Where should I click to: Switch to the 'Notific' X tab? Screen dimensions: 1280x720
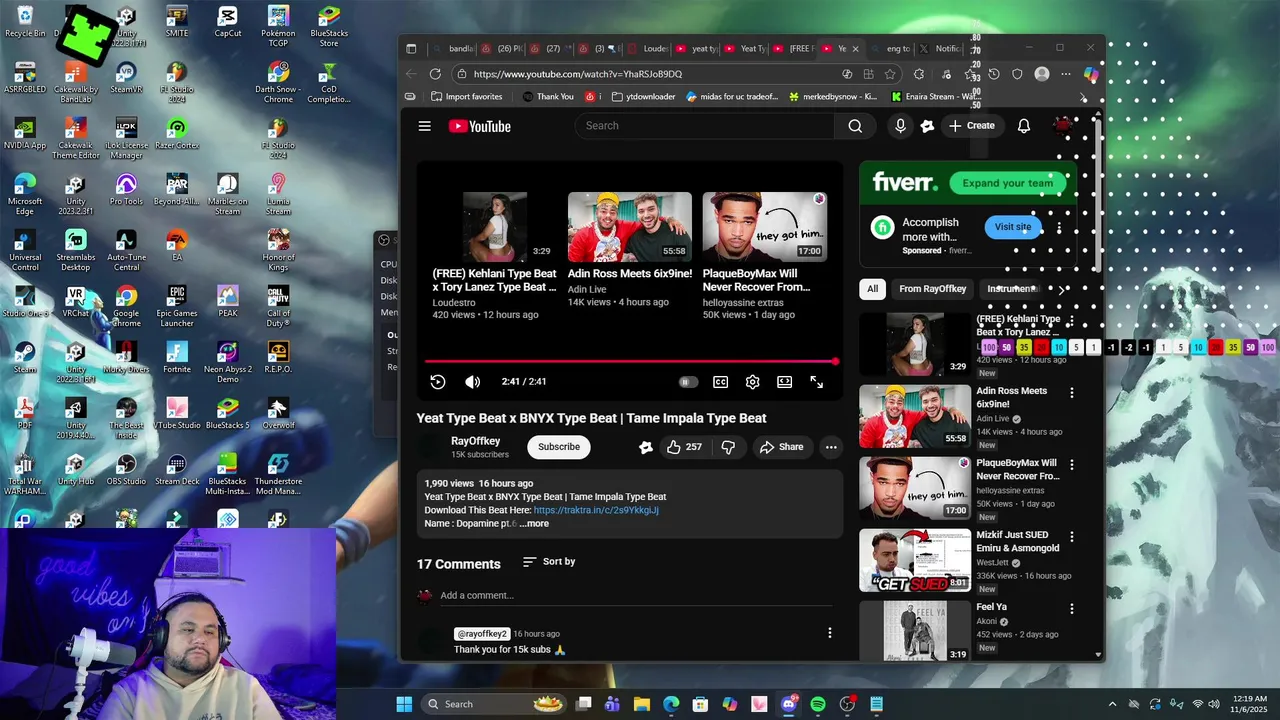(x=941, y=48)
